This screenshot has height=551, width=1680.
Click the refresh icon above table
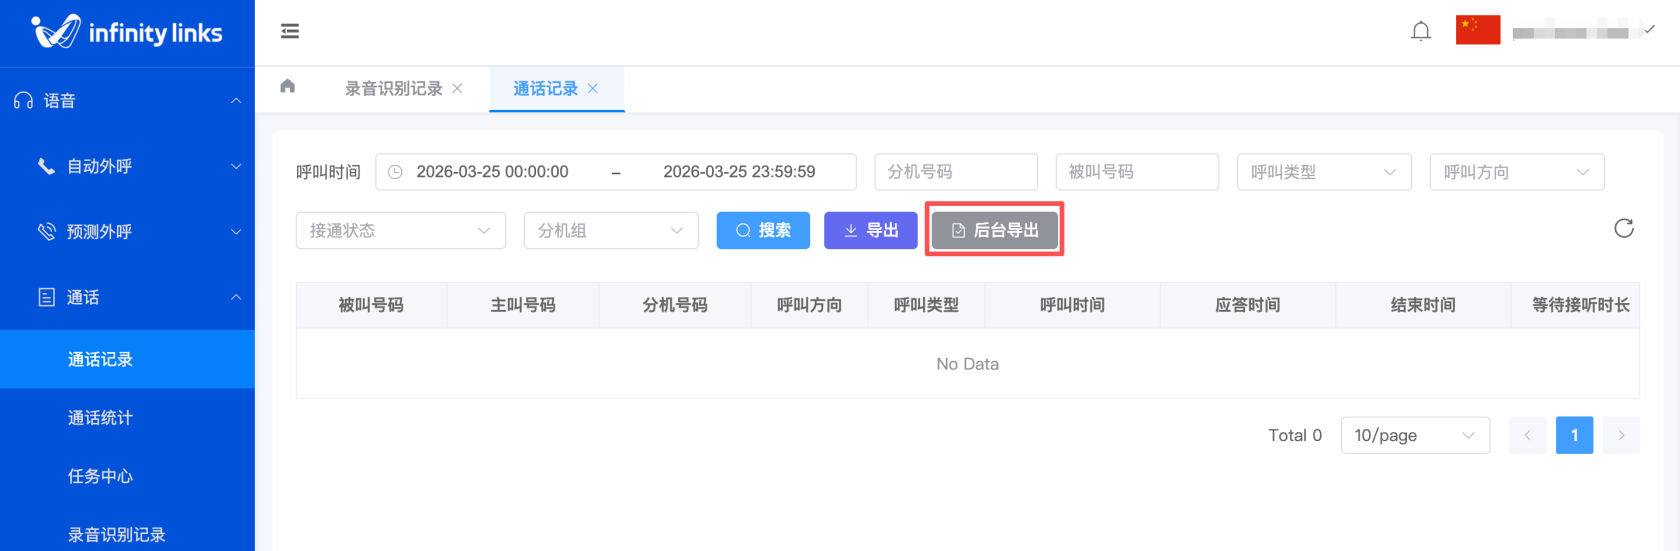pyautogui.click(x=1623, y=229)
